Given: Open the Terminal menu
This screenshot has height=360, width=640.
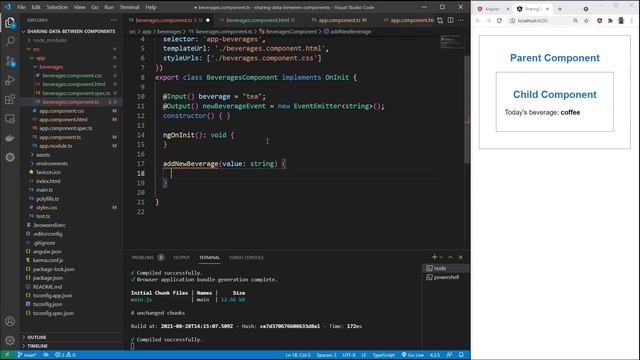Looking at the screenshot, I should point(129,7).
